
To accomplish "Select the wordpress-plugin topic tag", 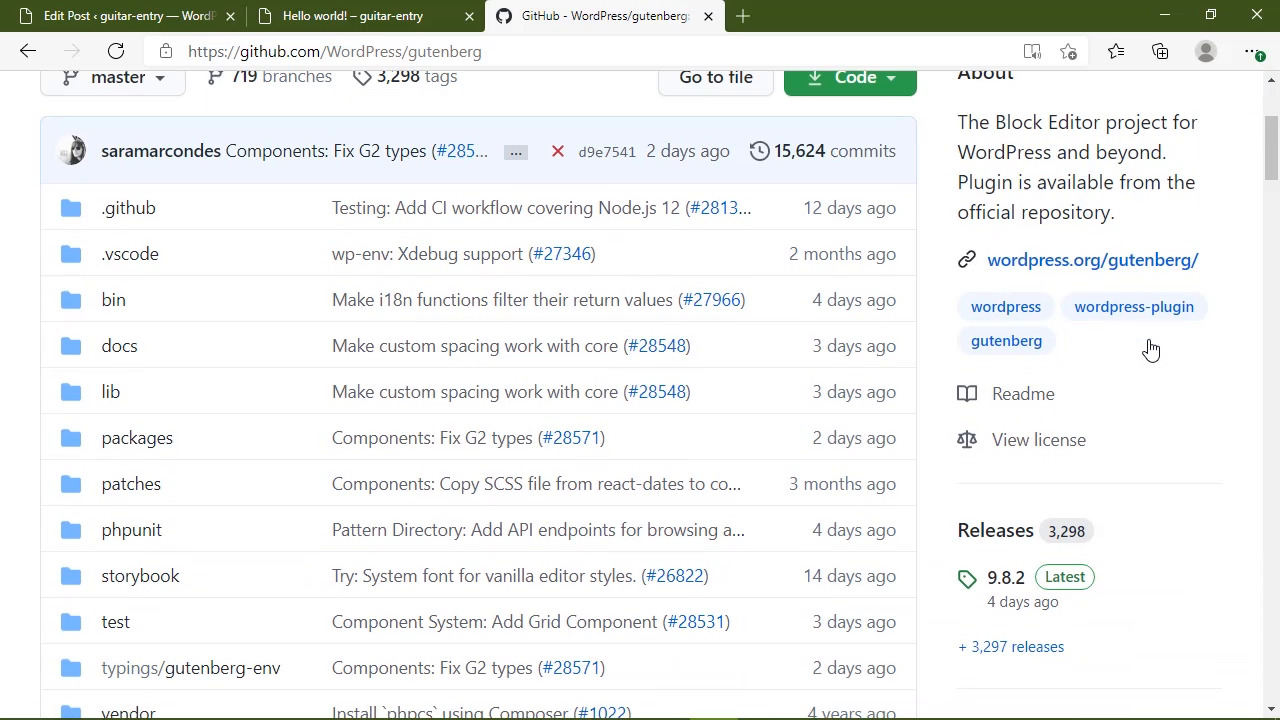I will 1134,307.
